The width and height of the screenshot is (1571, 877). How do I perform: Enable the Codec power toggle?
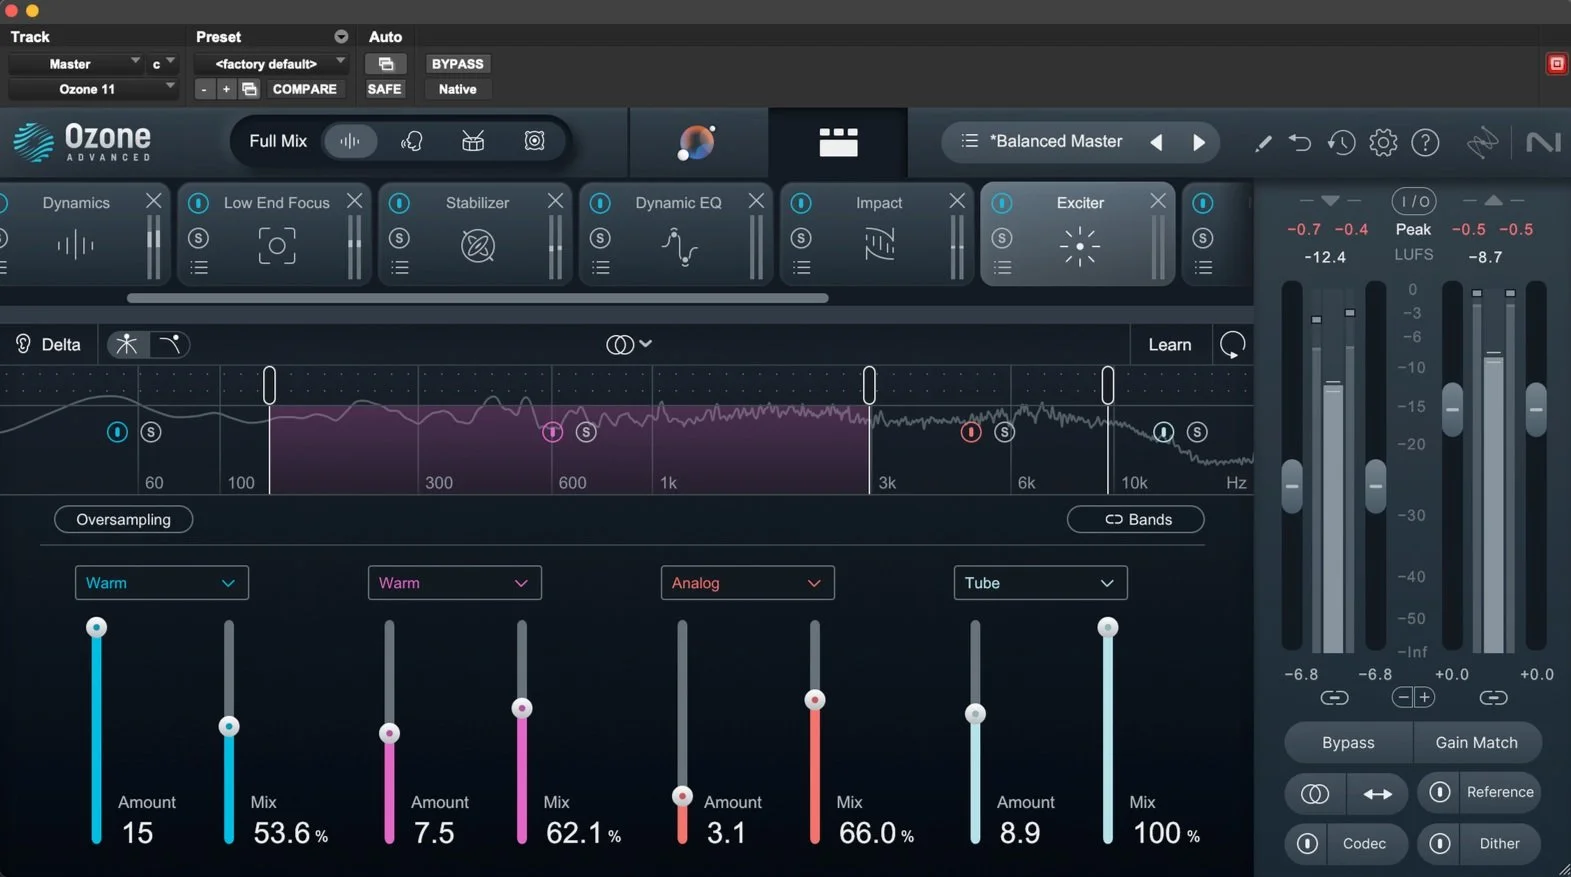click(x=1307, y=844)
